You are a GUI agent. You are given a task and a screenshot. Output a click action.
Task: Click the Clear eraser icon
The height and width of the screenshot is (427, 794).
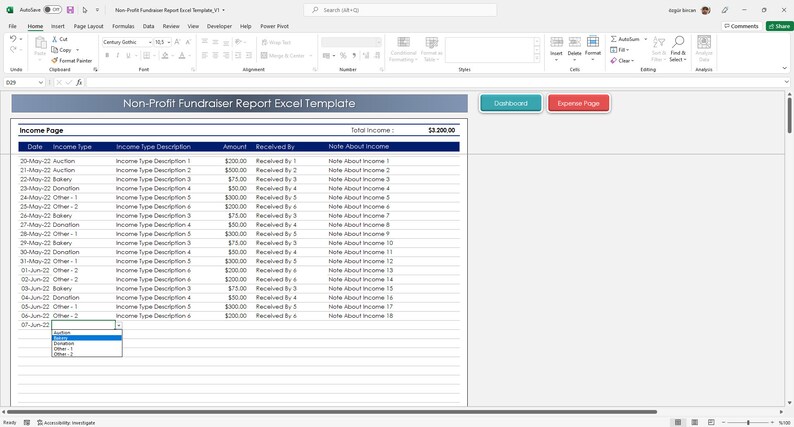pos(614,60)
